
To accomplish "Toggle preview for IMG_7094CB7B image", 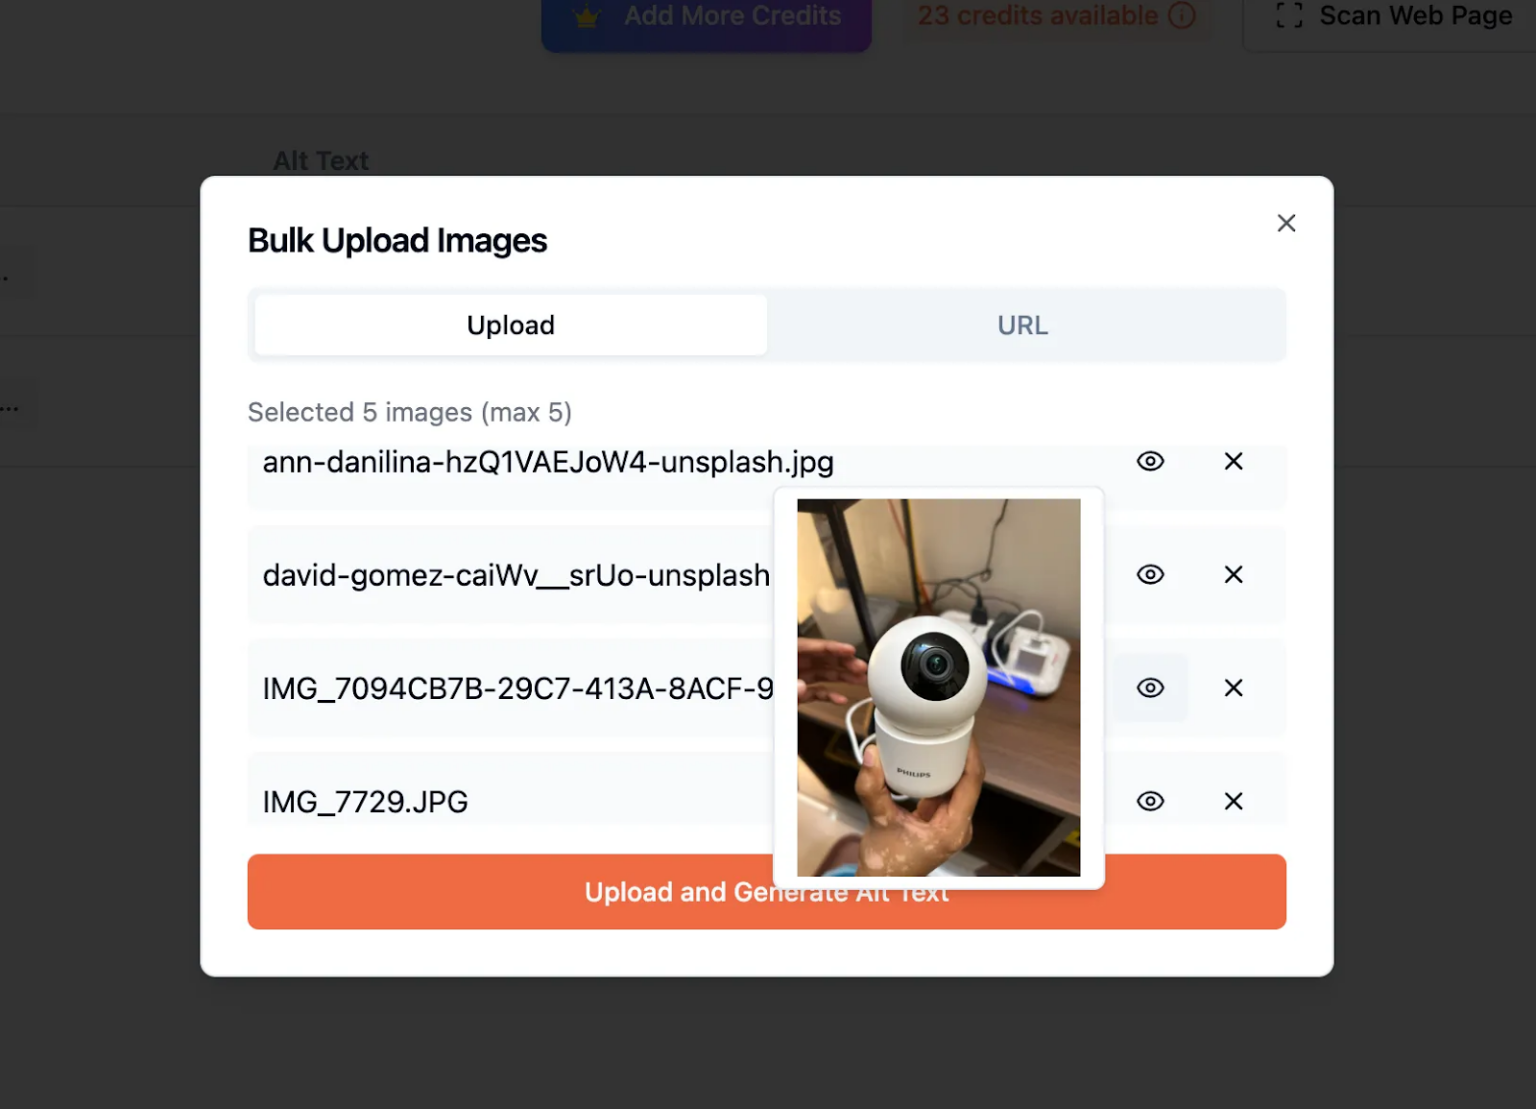I will click(x=1150, y=688).
